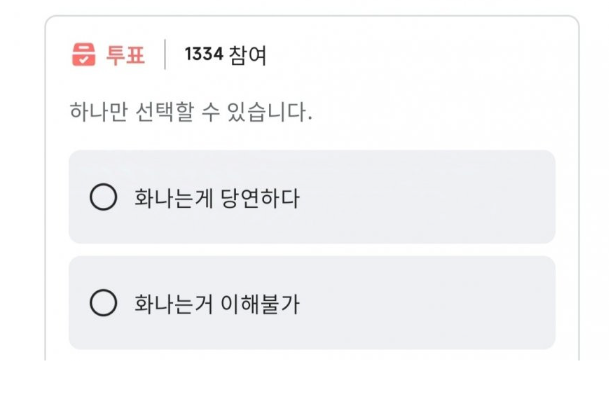The height and width of the screenshot is (397, 613).
Task: Select the 화나는거 이해불가 radio button
Action: pos(103,302)
